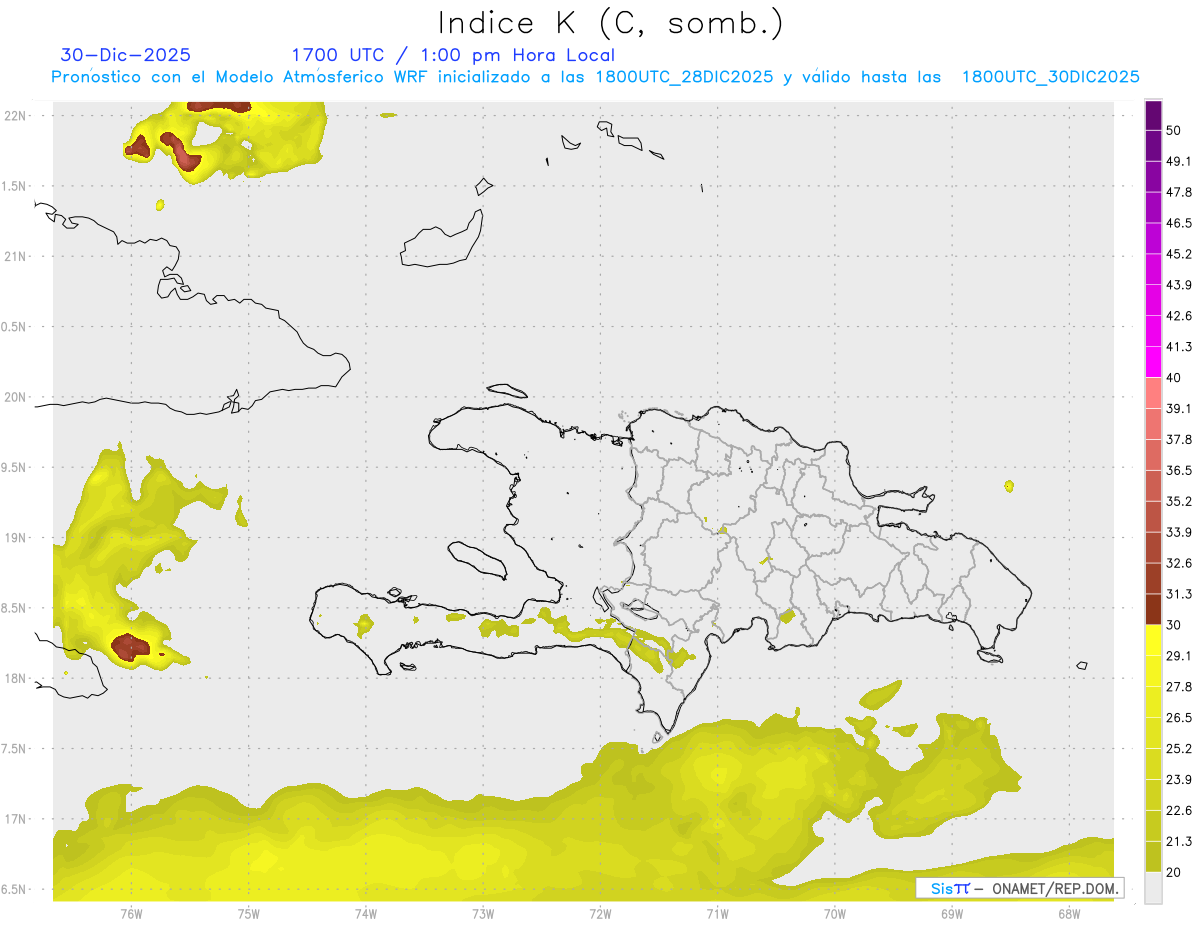1200x927 pixels.
Task: Select the '25.2' color scale value
Action: click(1179, 748)
